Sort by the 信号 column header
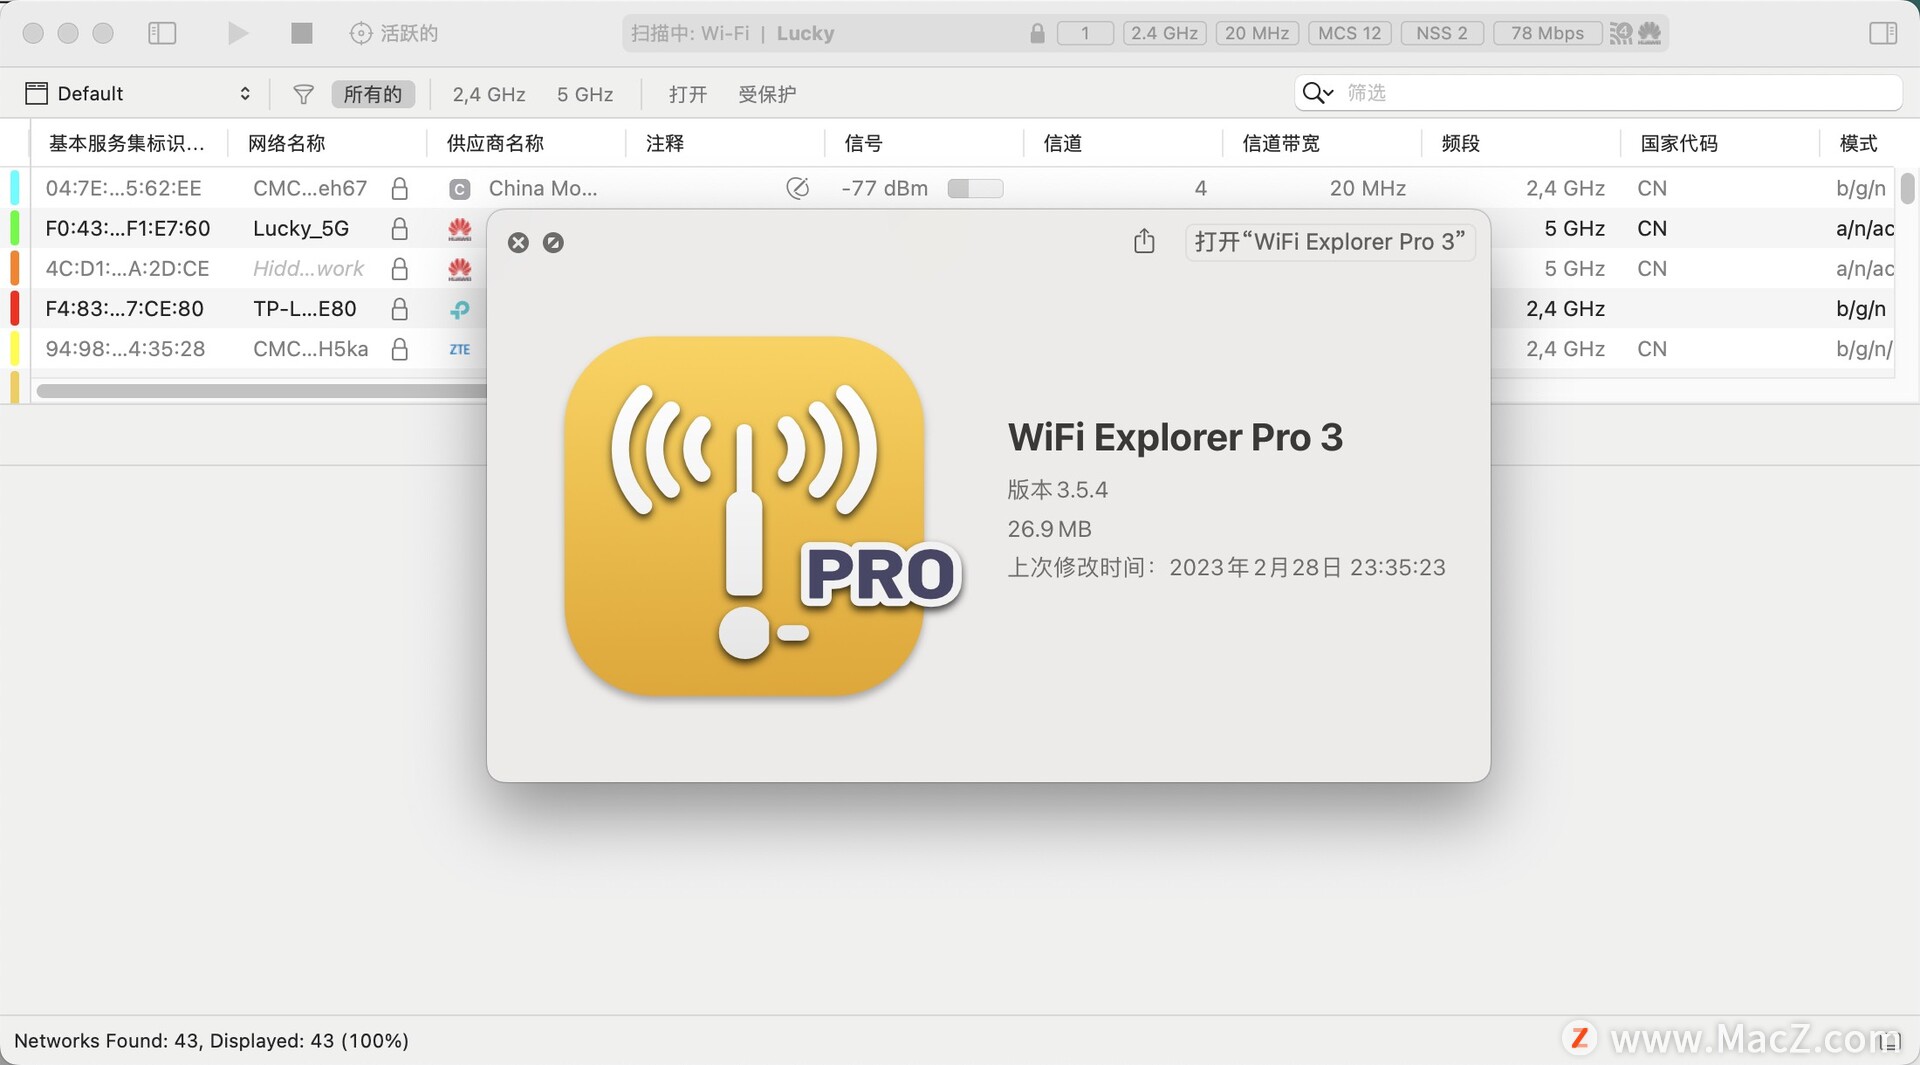1920x1065 pixels. [863, 143]
